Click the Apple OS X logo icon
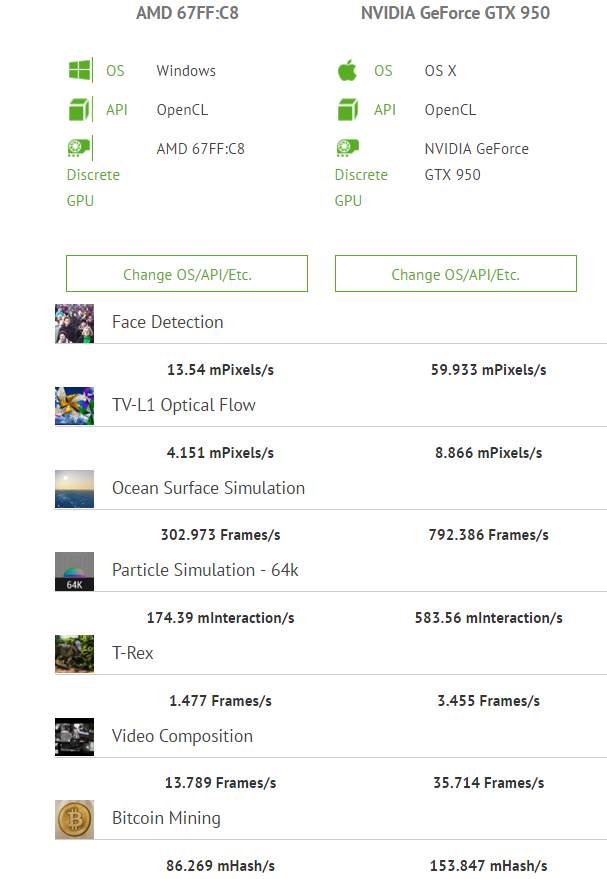Image resolution: width=607 pixels, height=879 pixels. click(x=347, y=71)
